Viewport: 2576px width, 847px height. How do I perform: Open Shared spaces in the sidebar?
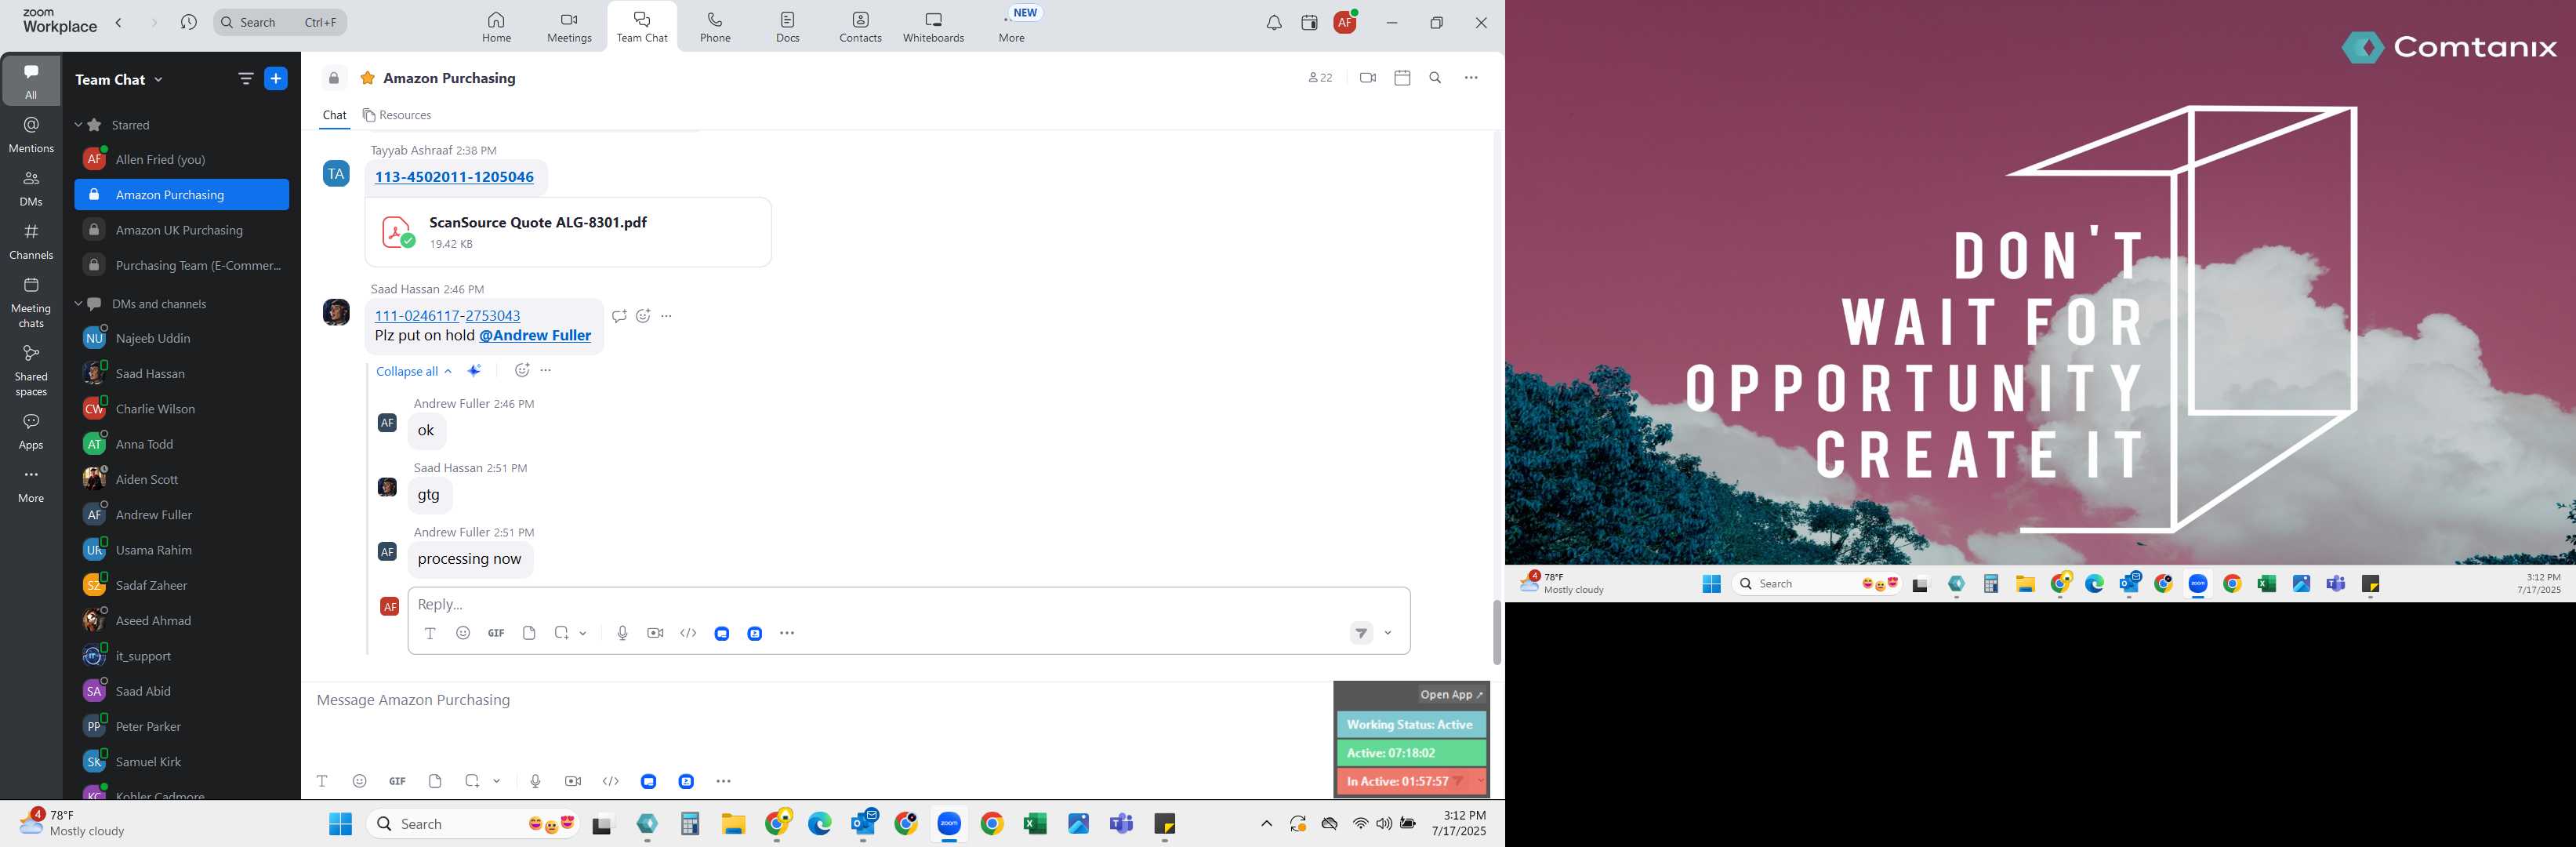click(x=31, y=371)
